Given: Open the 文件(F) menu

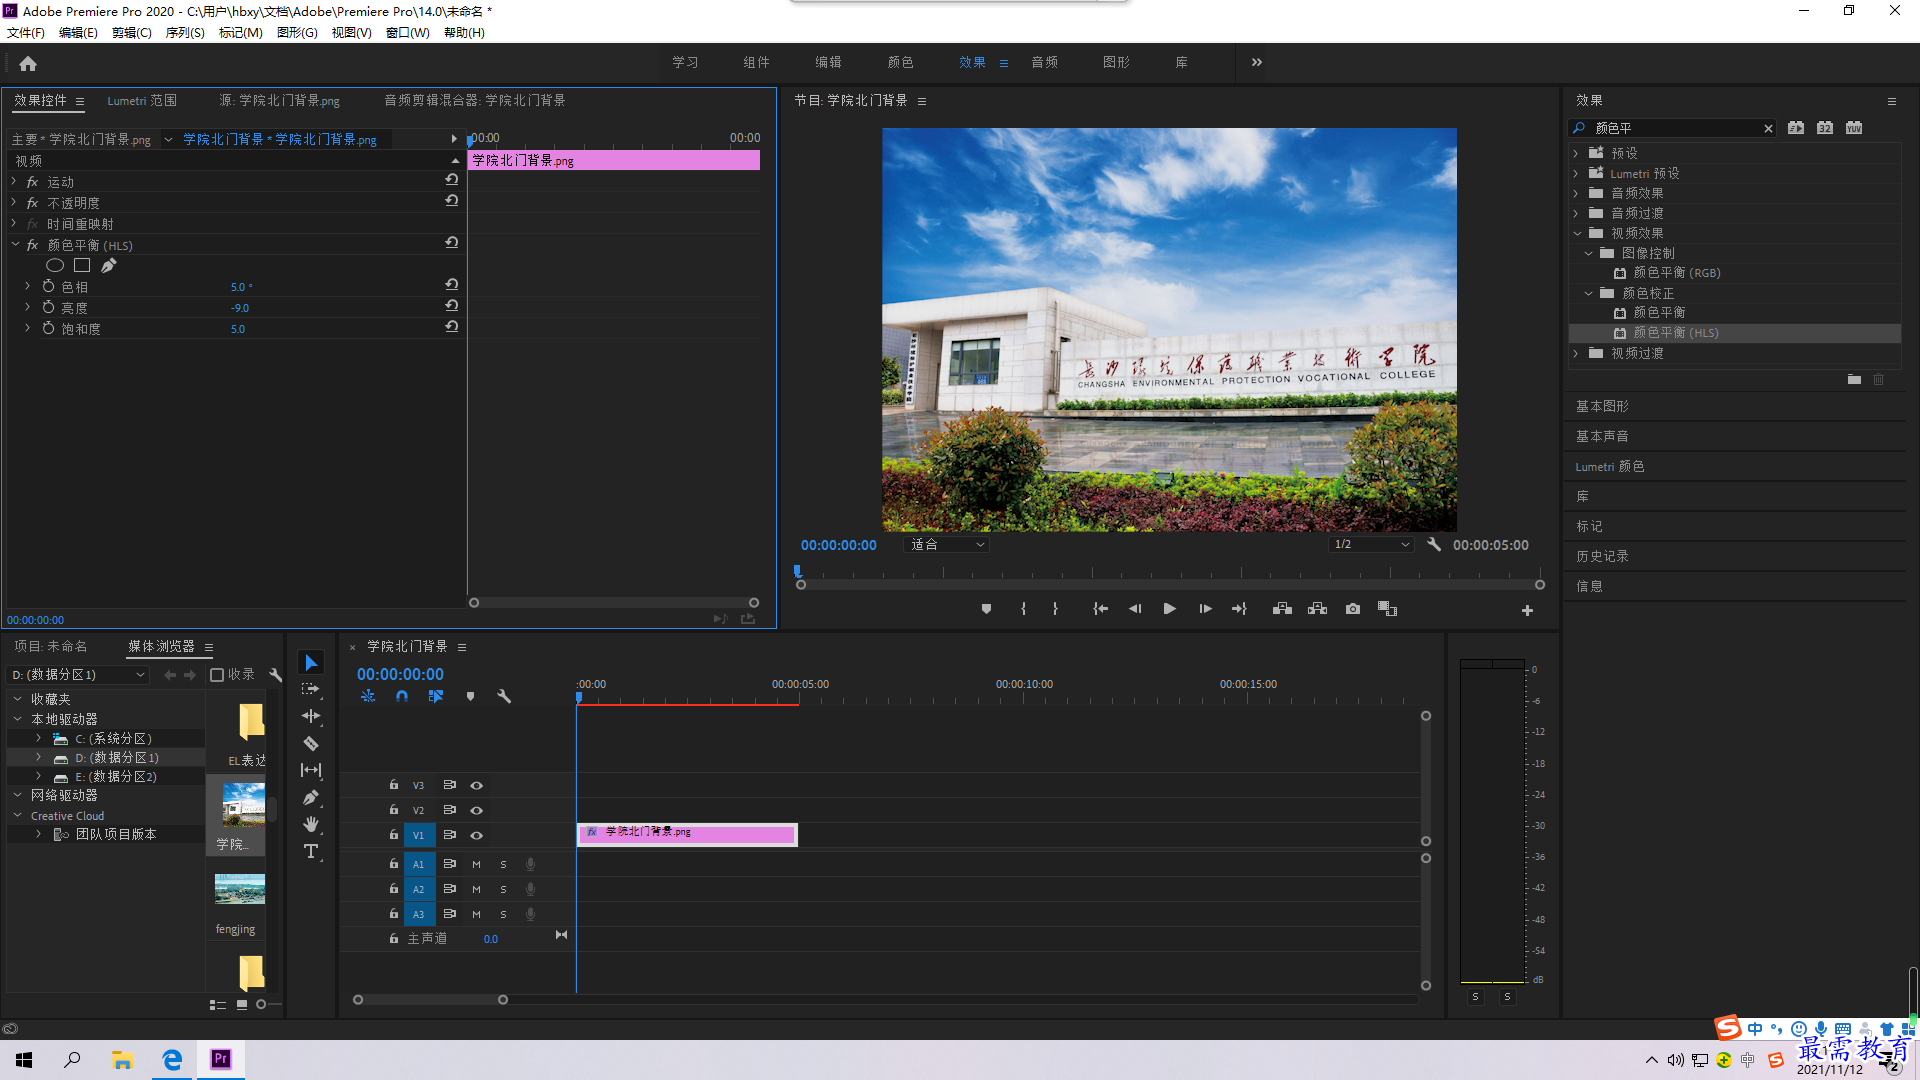Looking at the screenshot, I should point(26,33).
